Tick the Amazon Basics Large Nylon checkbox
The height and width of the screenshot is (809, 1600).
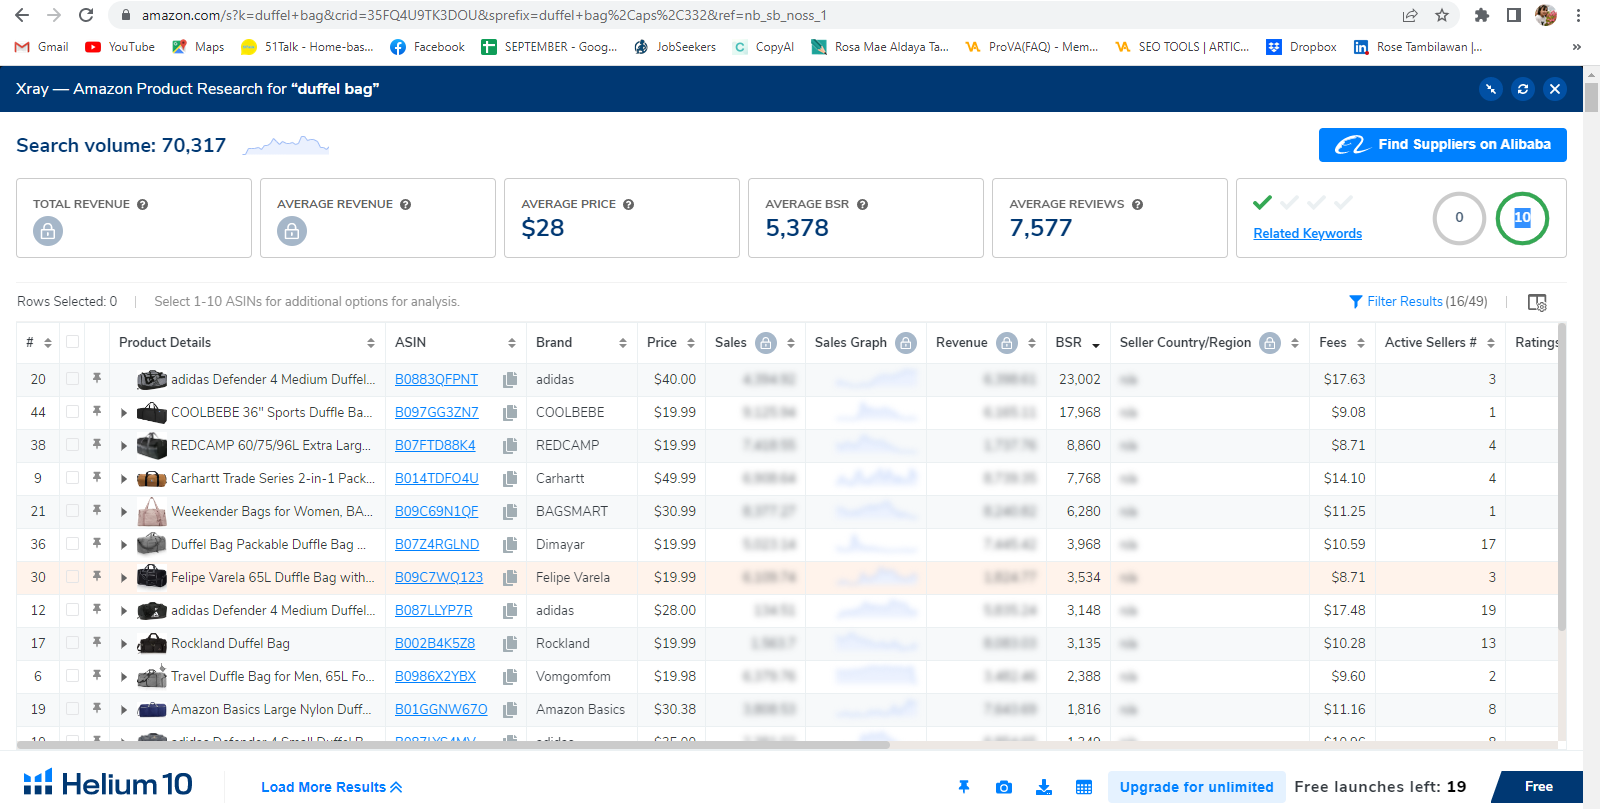[x=72, y=709]
